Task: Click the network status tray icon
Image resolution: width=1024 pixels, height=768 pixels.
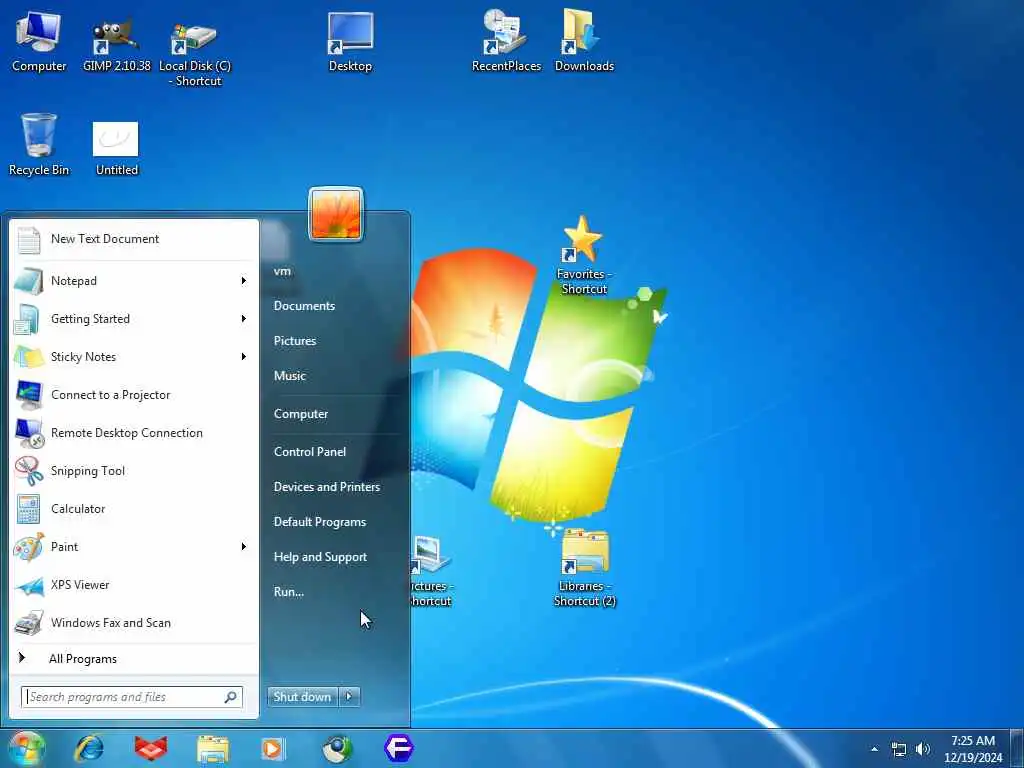Action: coord(899,749)
